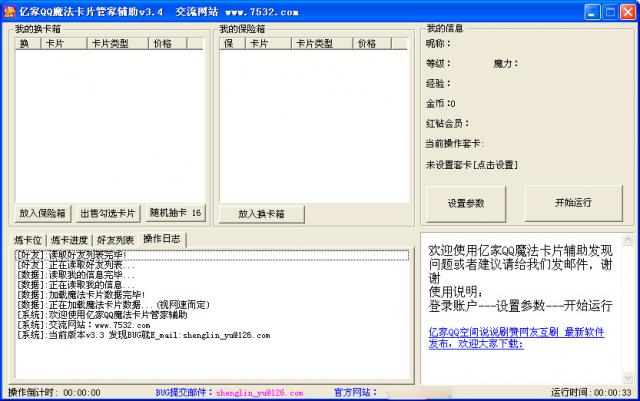Click the maximize button in title bar
Viewport: 640px width, 401px height.
click(608, 11)
